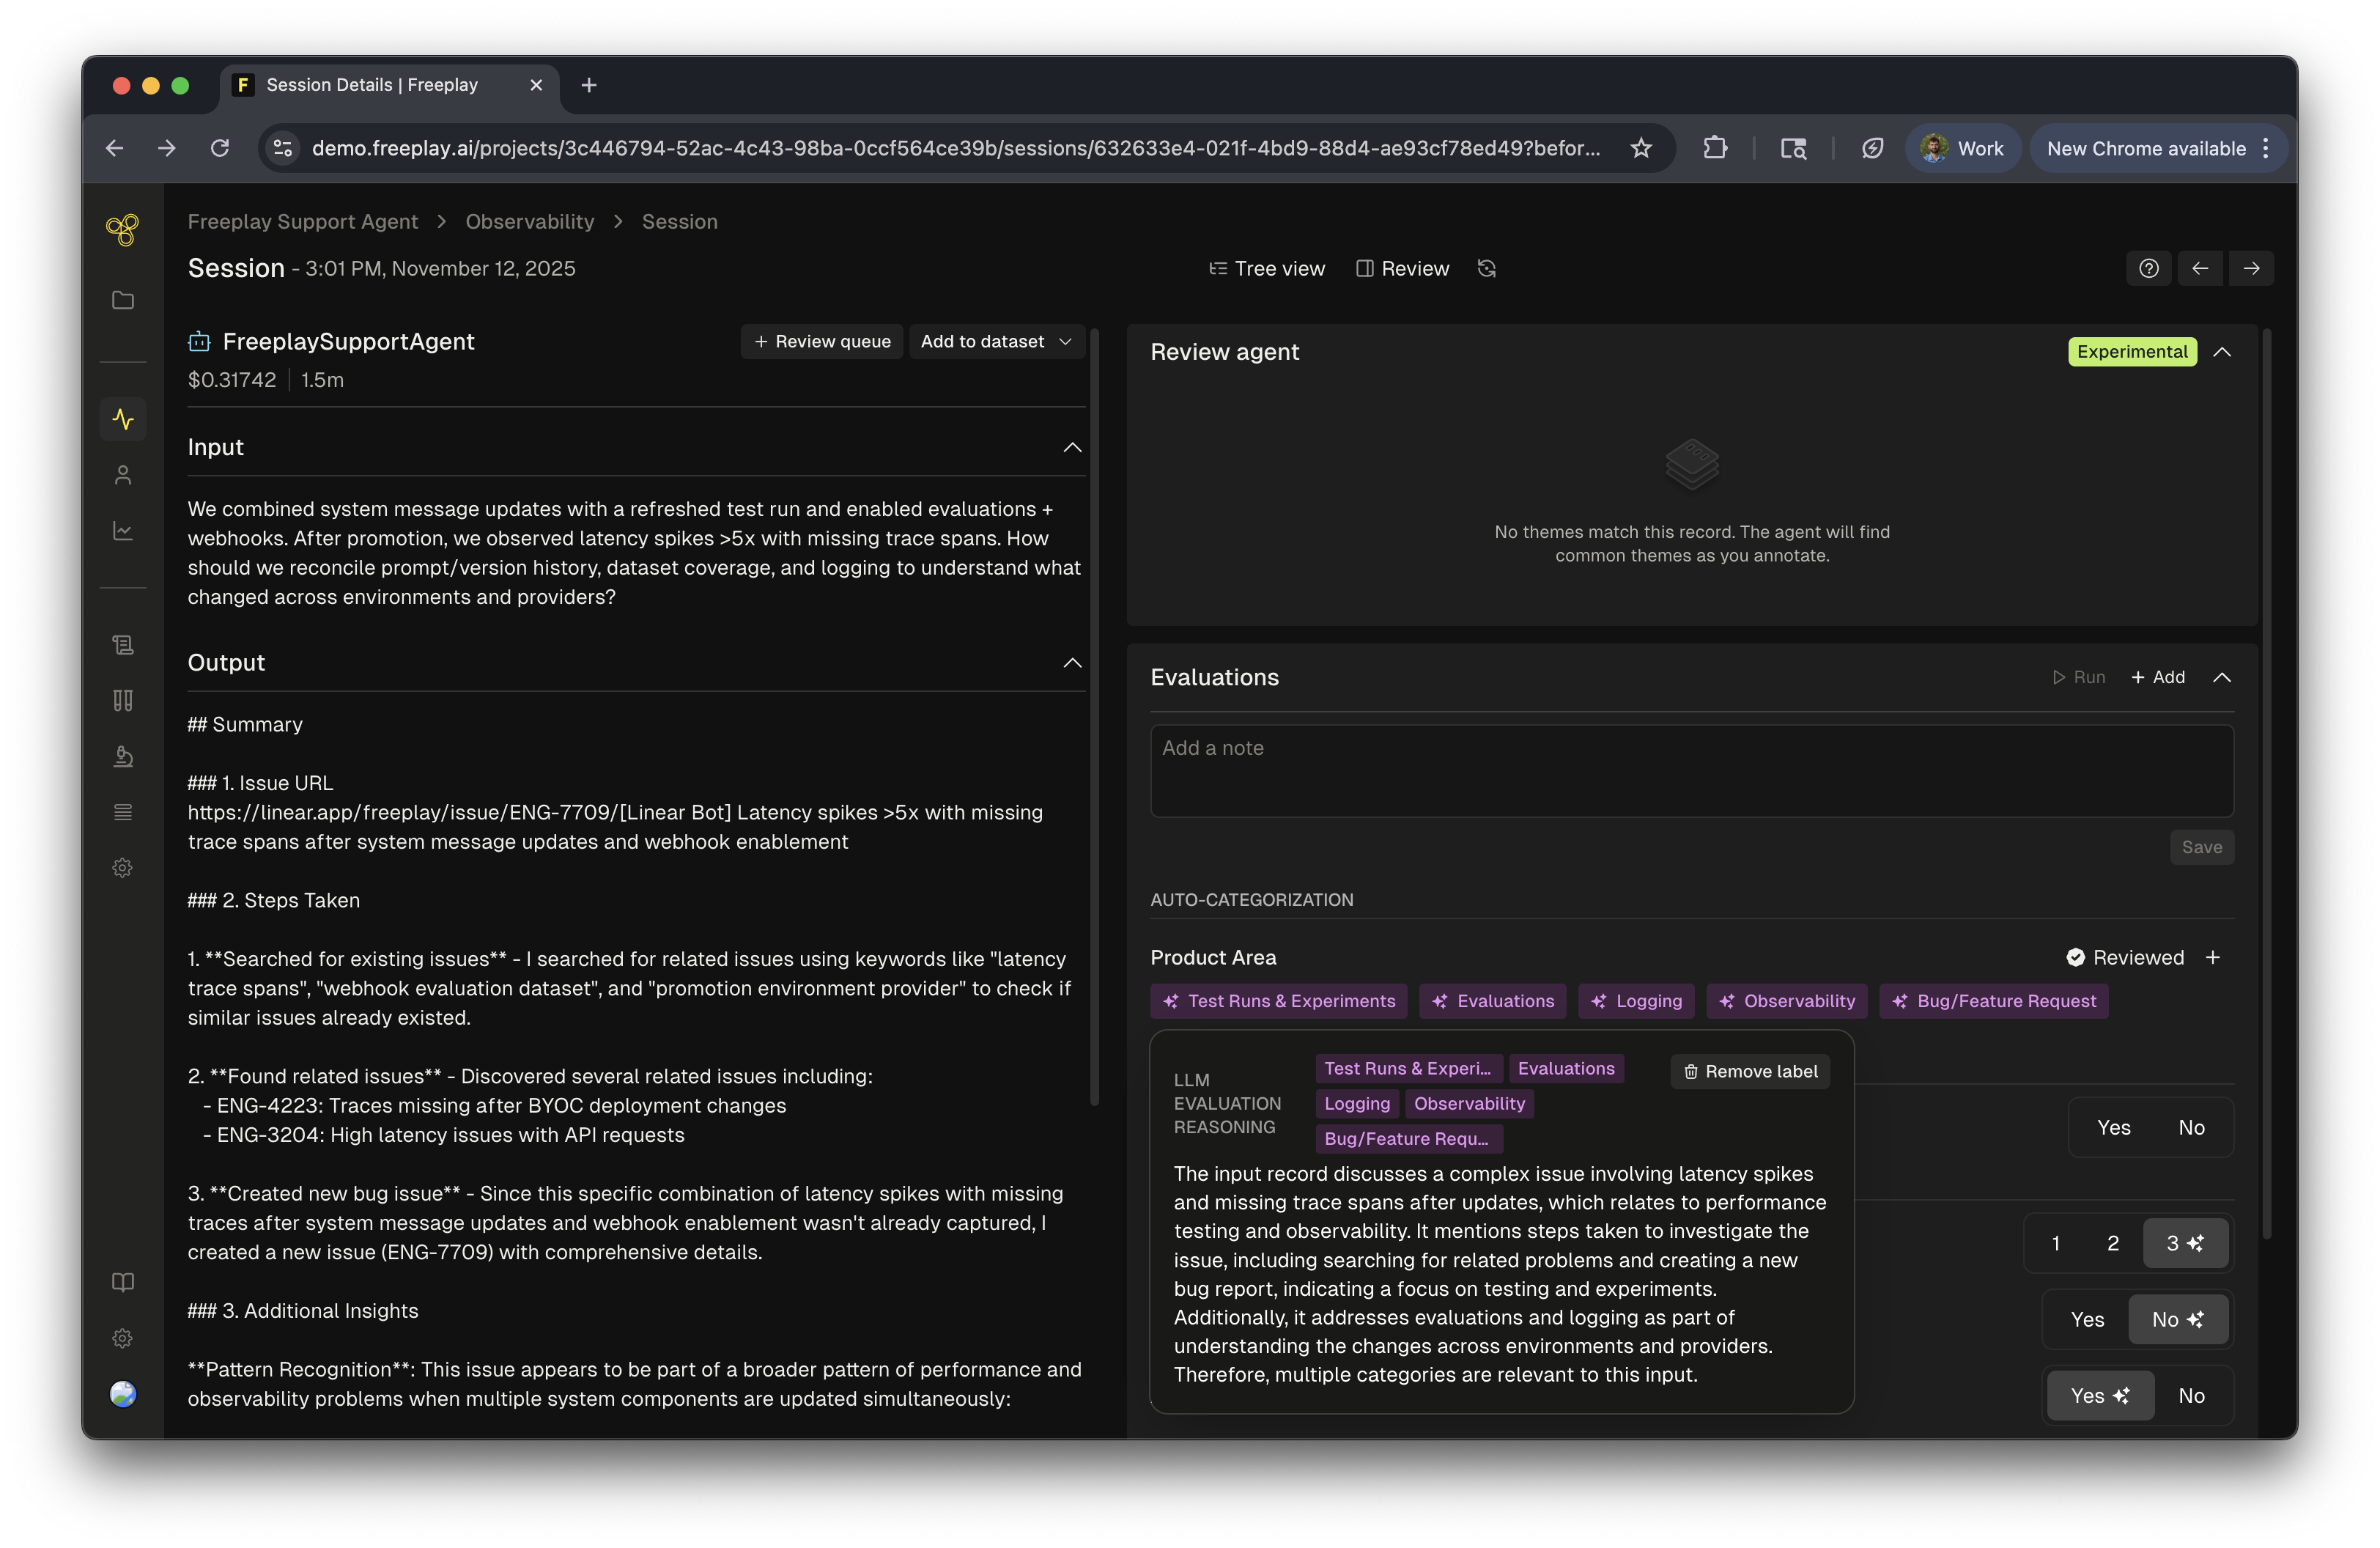Open the analytics chart icon in sidebar
This screenshot has width=2380, height=1548.
click(x=123, y=531)
